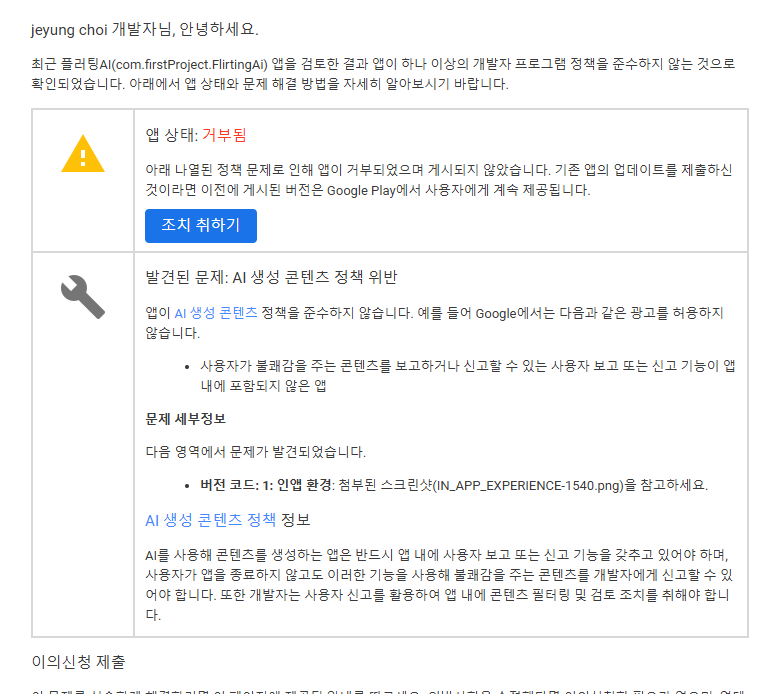Screen dimensions: 763x694
Task: Click the filename IN_APP_EXPERIENCE-1540.png text
Action: pos(527,486)
